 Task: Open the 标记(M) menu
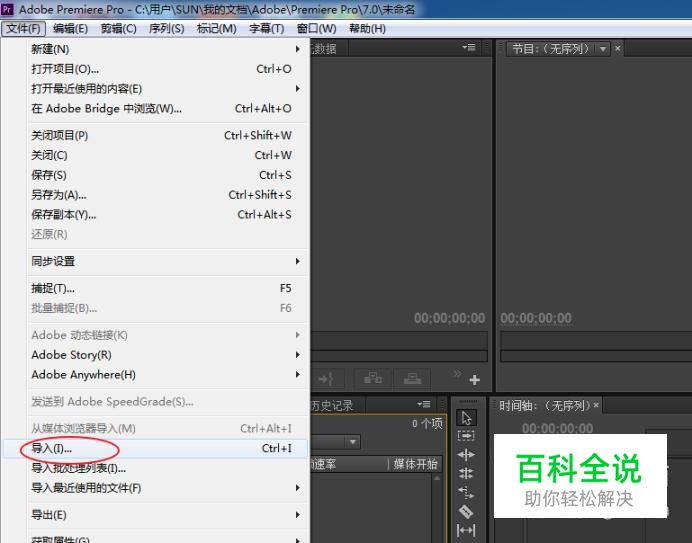point(216,29)
